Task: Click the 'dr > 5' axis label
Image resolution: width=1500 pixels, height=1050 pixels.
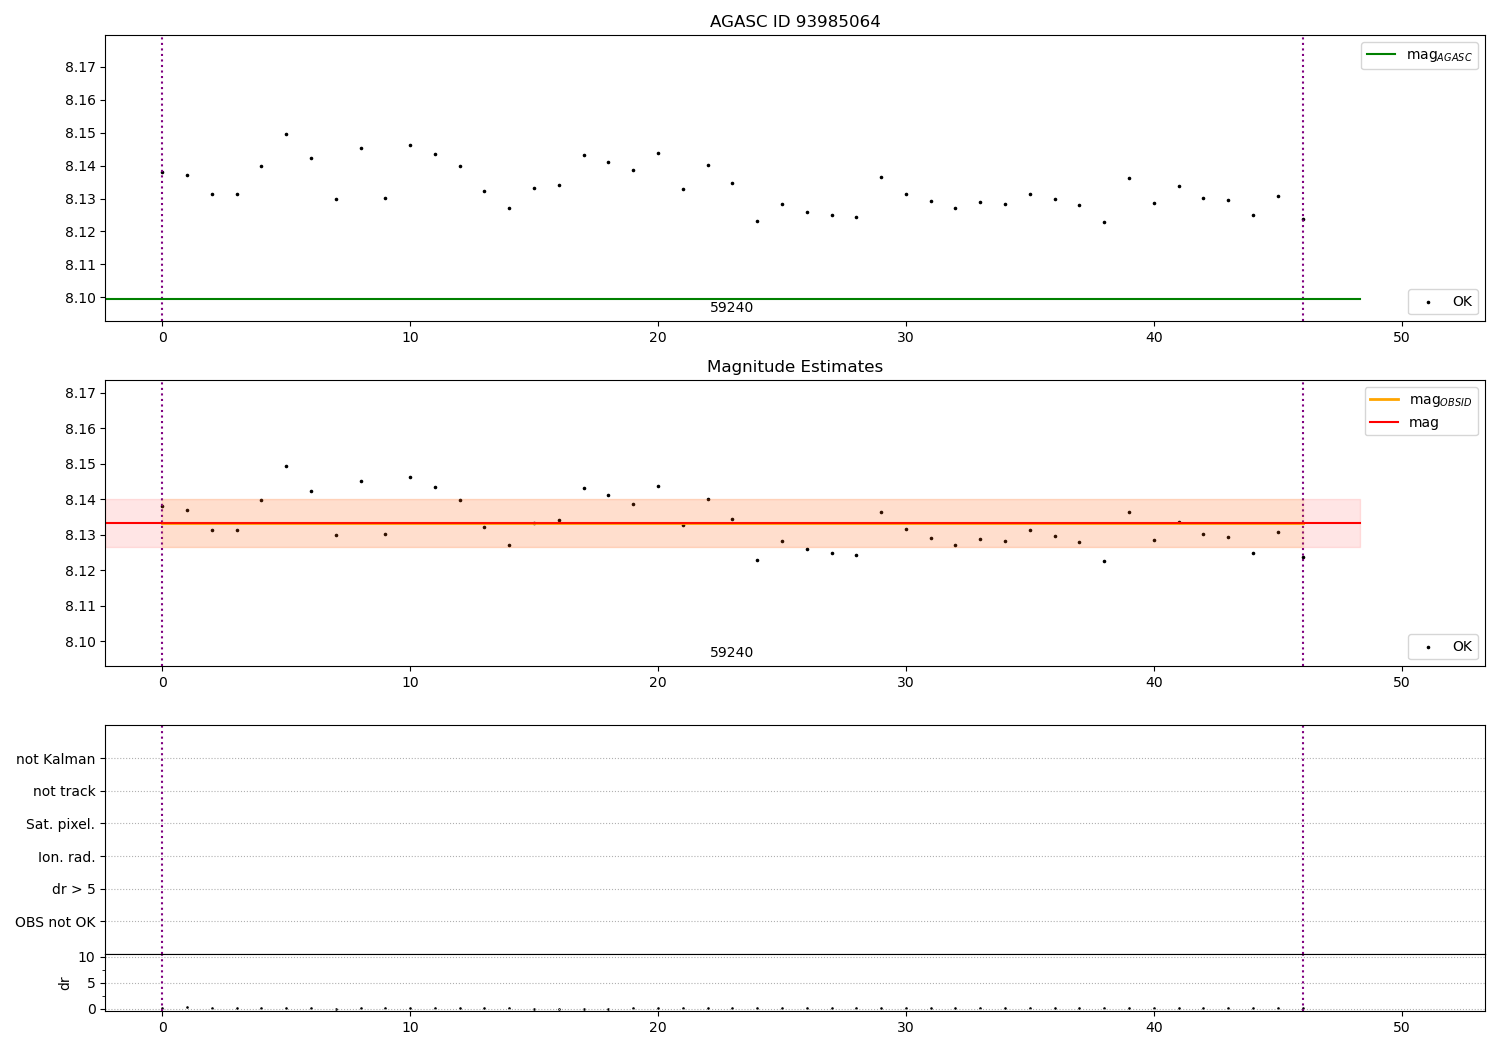Action: (74, 889)
